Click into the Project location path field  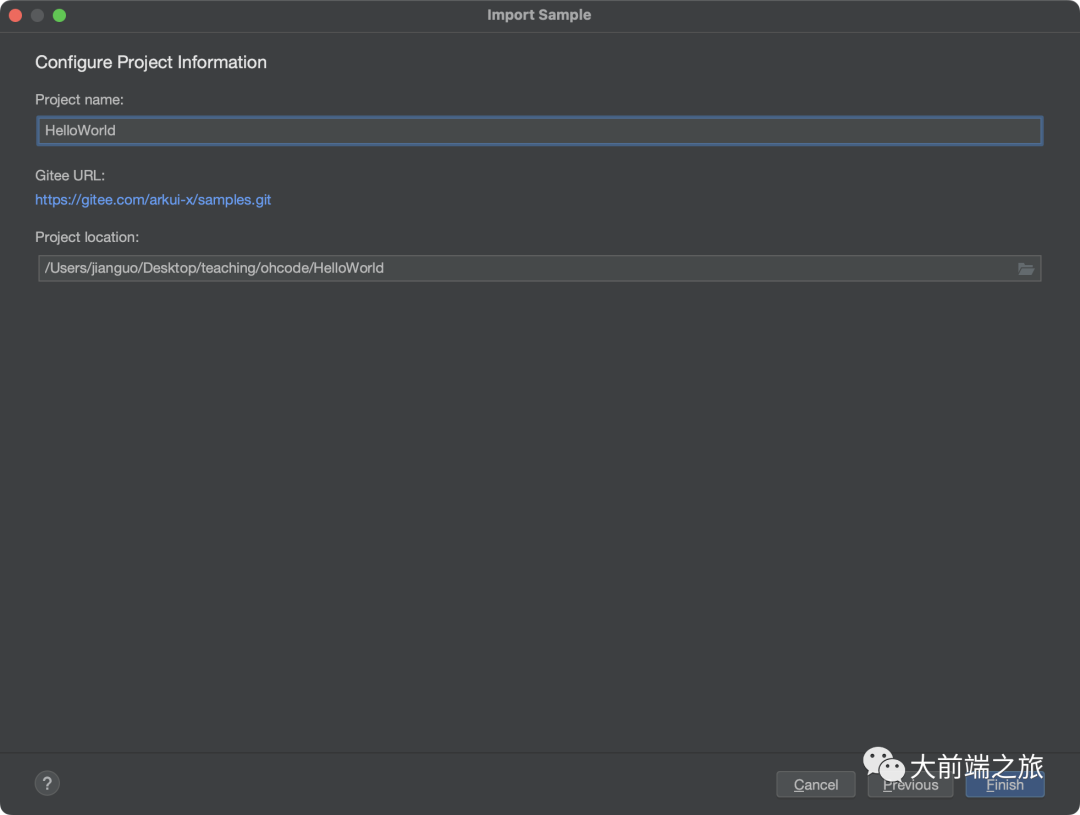(520, 268)
